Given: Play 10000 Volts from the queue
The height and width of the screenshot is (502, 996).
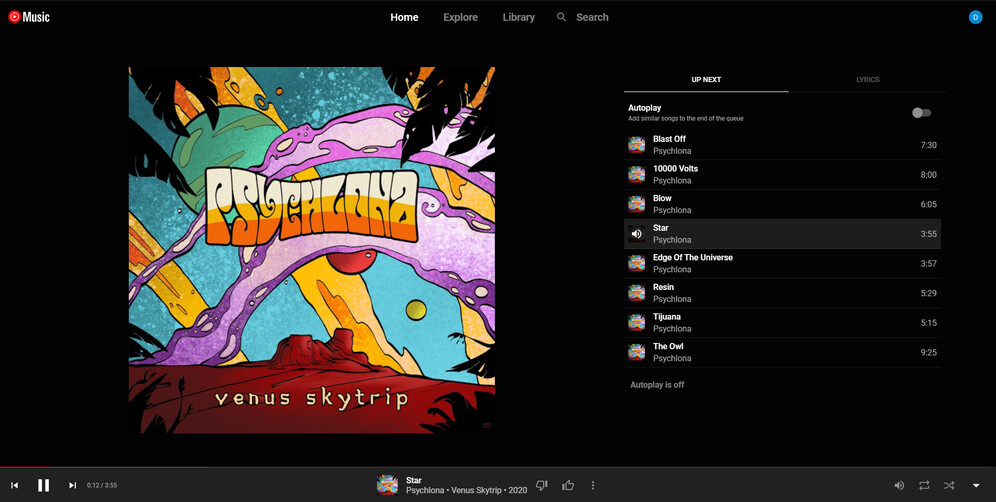Looking at the screenshot, I should (x=783, y=175).
